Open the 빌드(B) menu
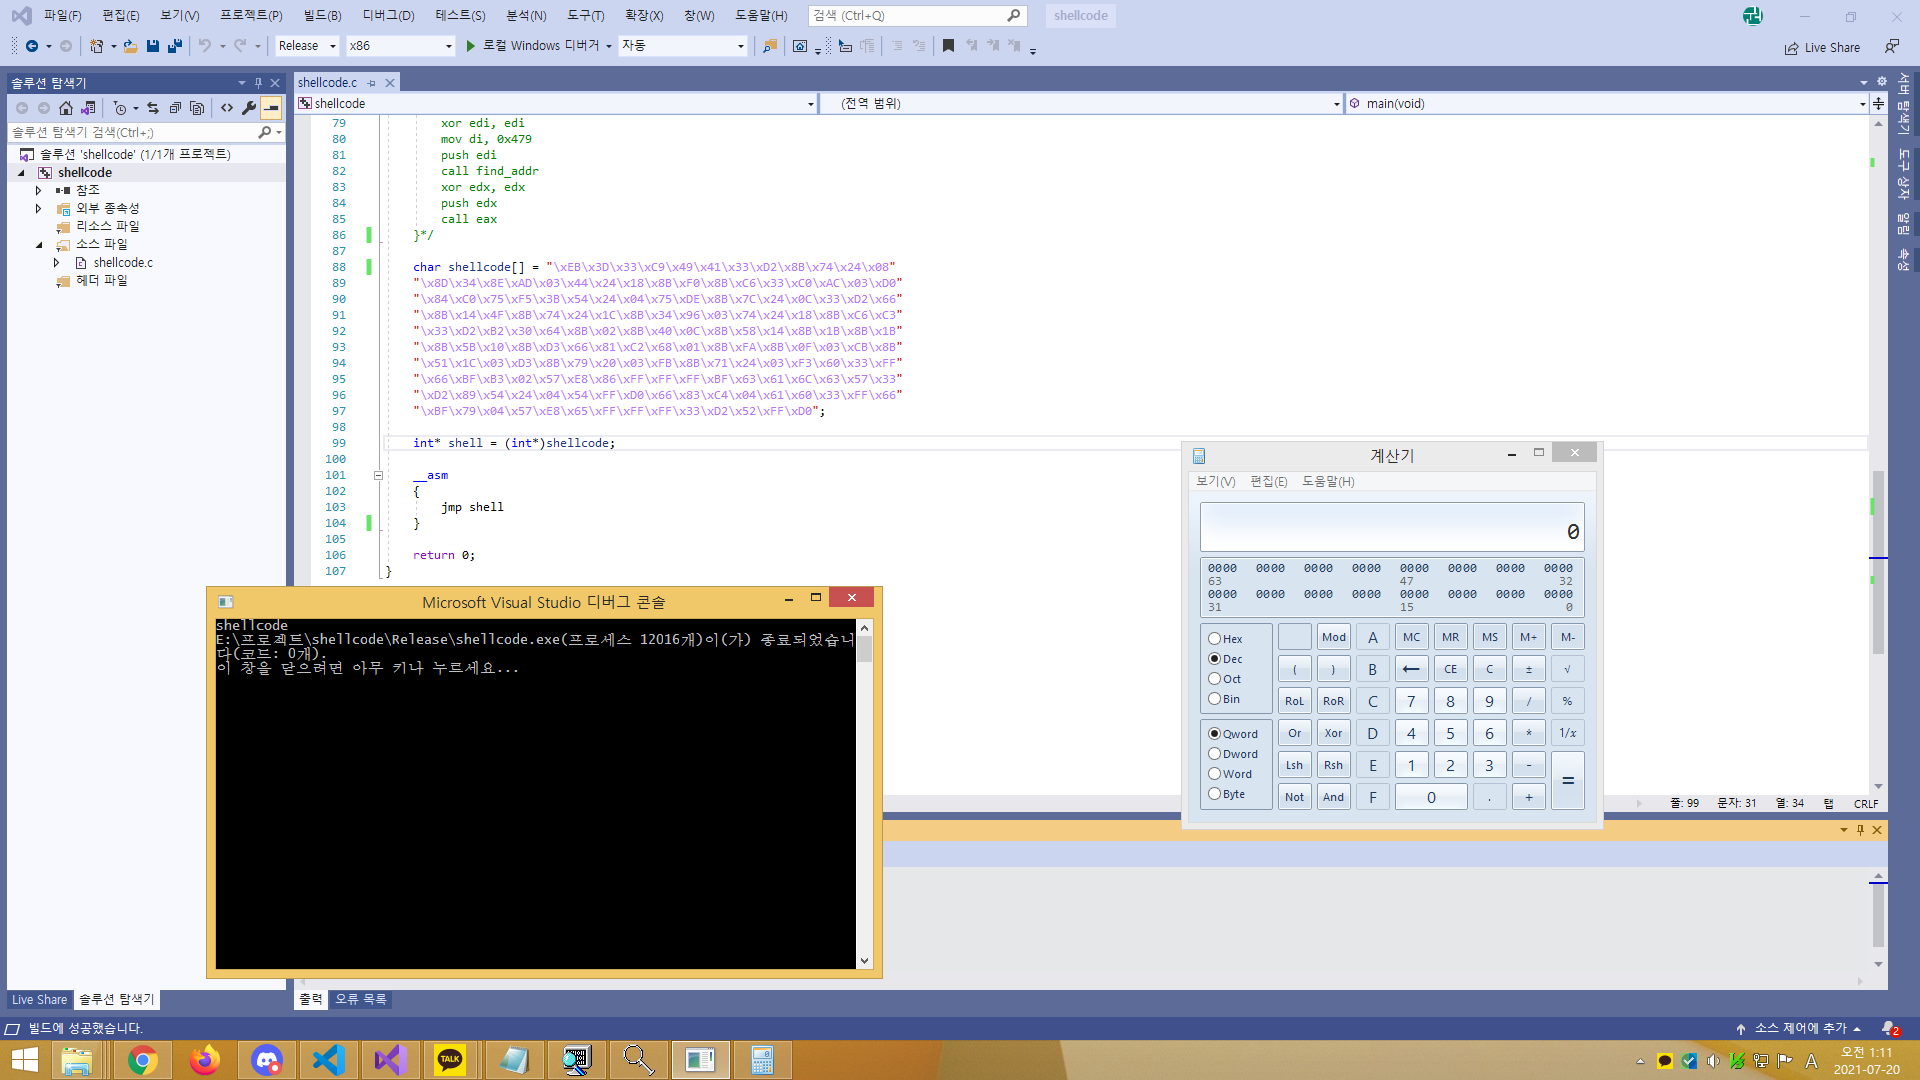The height and width of the screenshot is (1080, 1920). [x=322, y=15]
